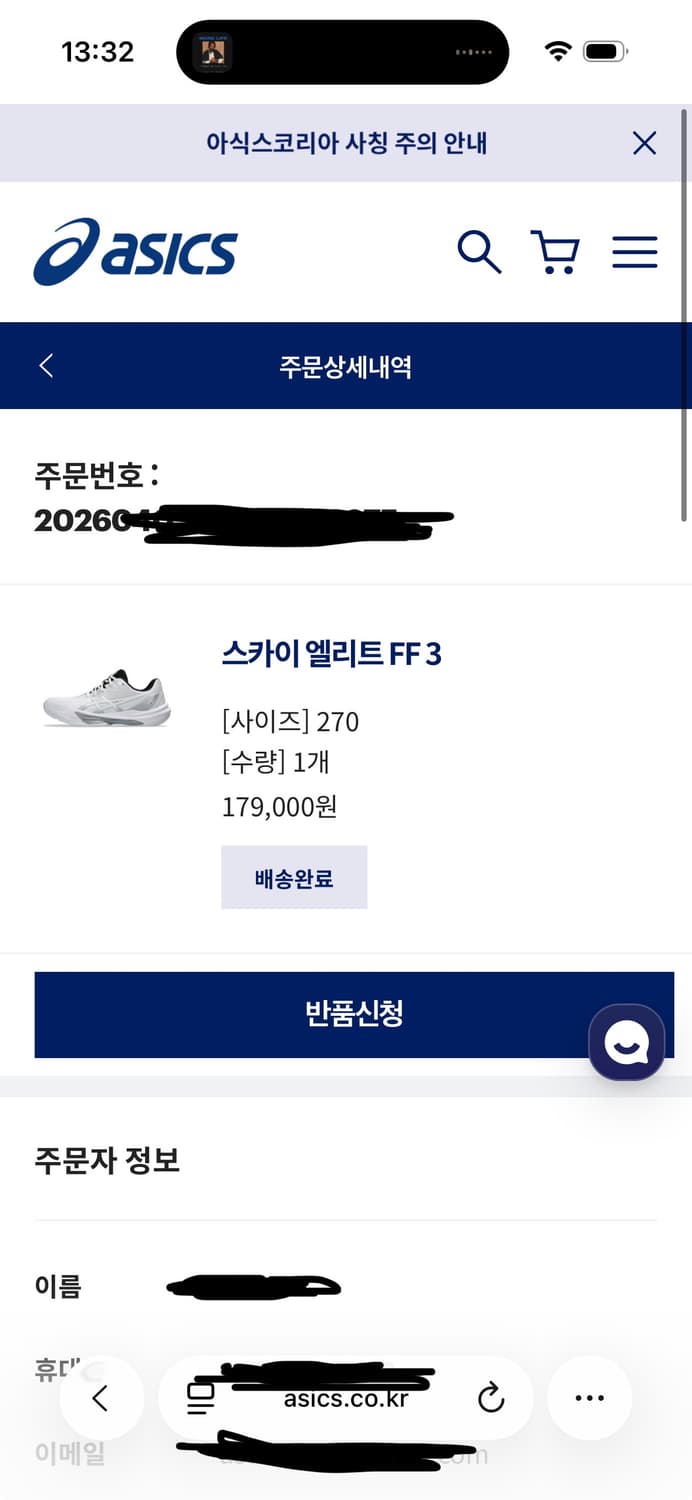Image resolution: width=692 pixels, height=1500 pixels.
Task: Tap the 배송완료 delivery status badge
Action: tap(294, 877)
